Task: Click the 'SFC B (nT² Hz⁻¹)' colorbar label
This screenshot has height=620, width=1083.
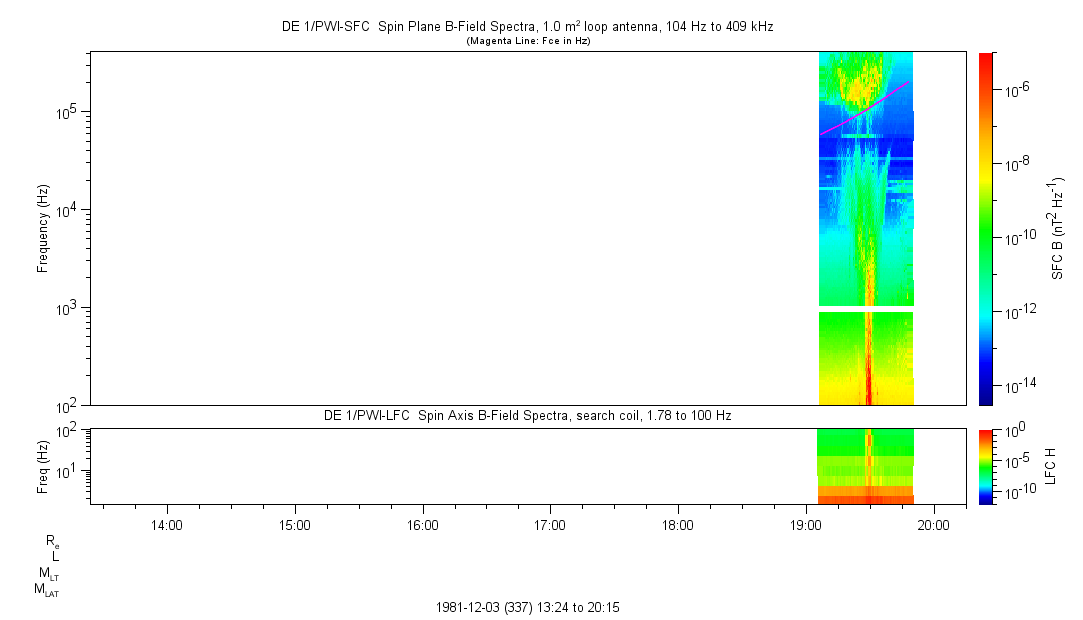Action: pyautogui.click(x=1057, y=228)
